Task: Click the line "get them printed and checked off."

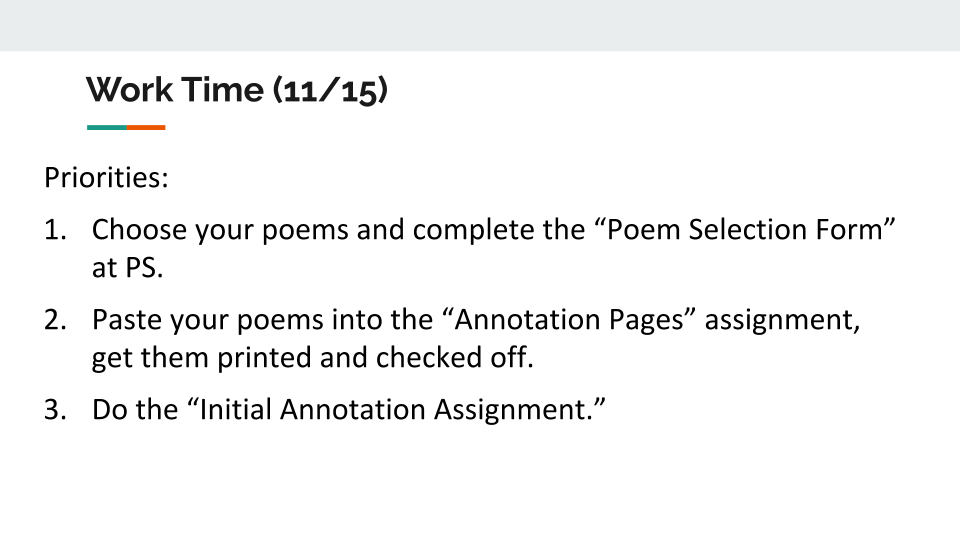Action: [x=313, y=357]
